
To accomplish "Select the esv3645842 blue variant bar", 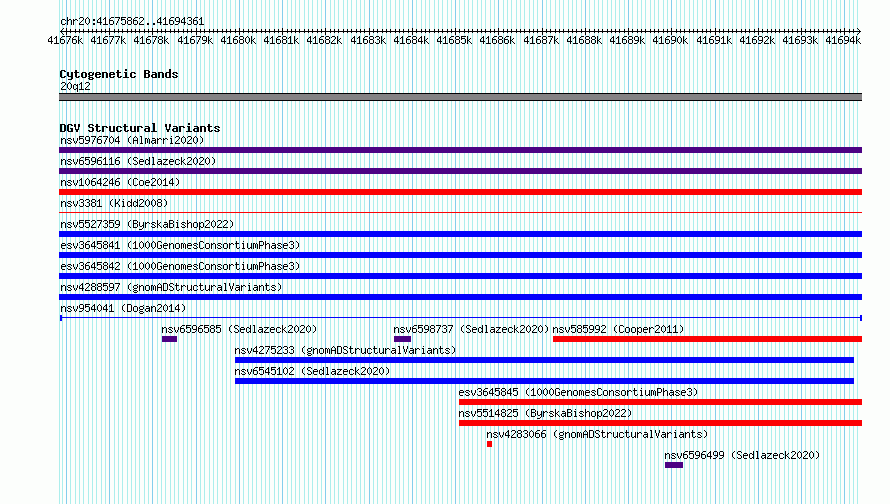I will point(460,276).
